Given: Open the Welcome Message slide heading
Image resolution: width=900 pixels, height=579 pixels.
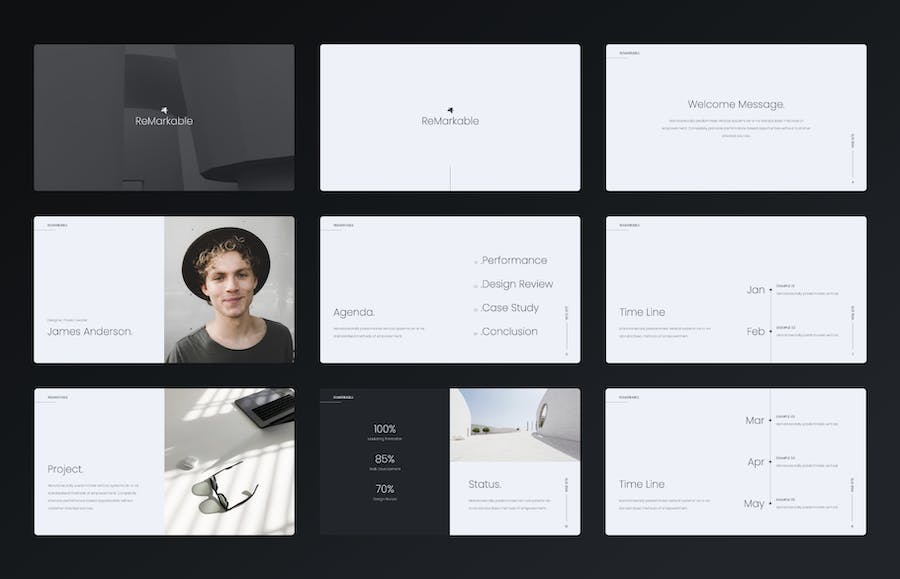Looking at the screenshot, I should 736,104.
